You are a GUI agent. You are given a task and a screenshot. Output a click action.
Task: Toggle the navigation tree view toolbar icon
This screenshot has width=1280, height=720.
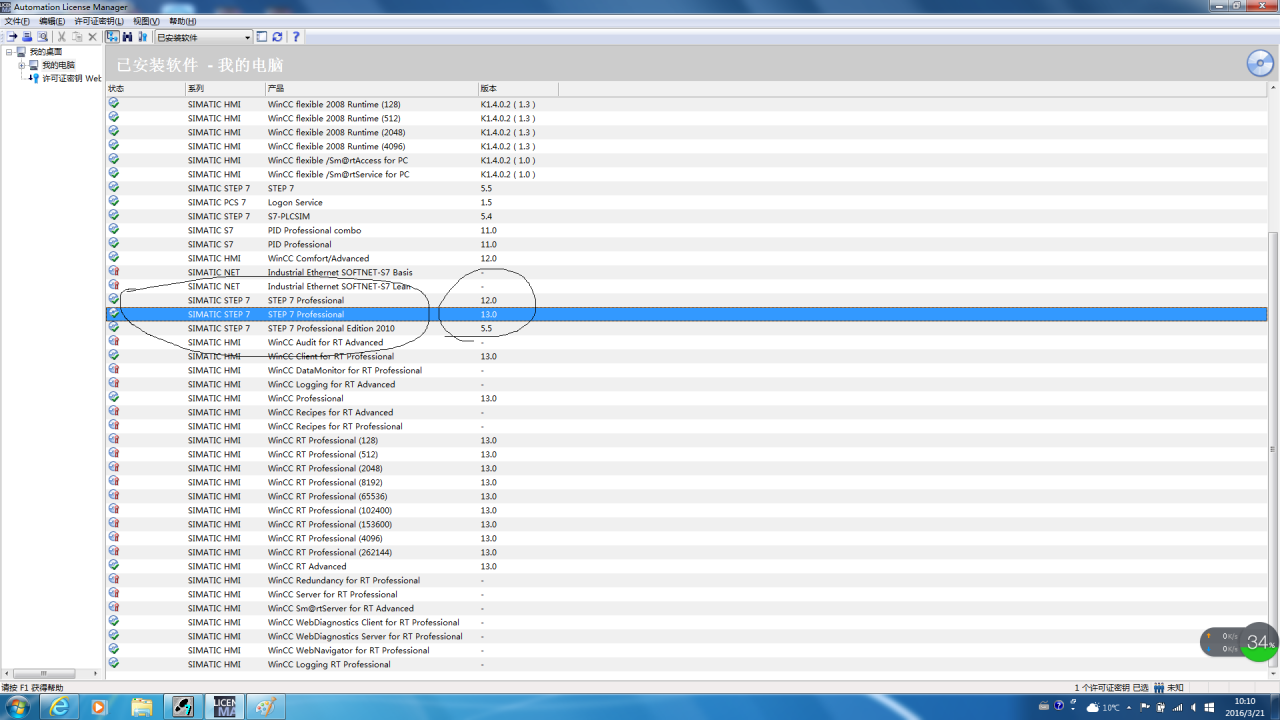click(x=113, y=37)
